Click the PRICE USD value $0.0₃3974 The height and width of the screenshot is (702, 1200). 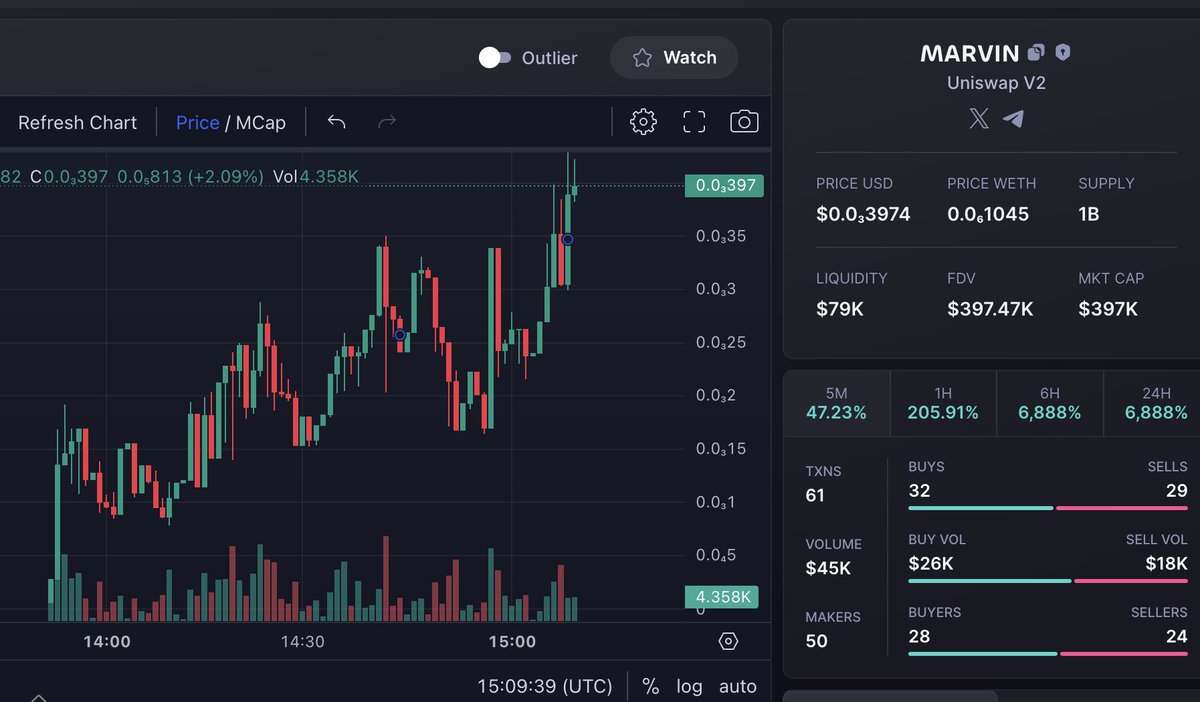coord(863,214)
